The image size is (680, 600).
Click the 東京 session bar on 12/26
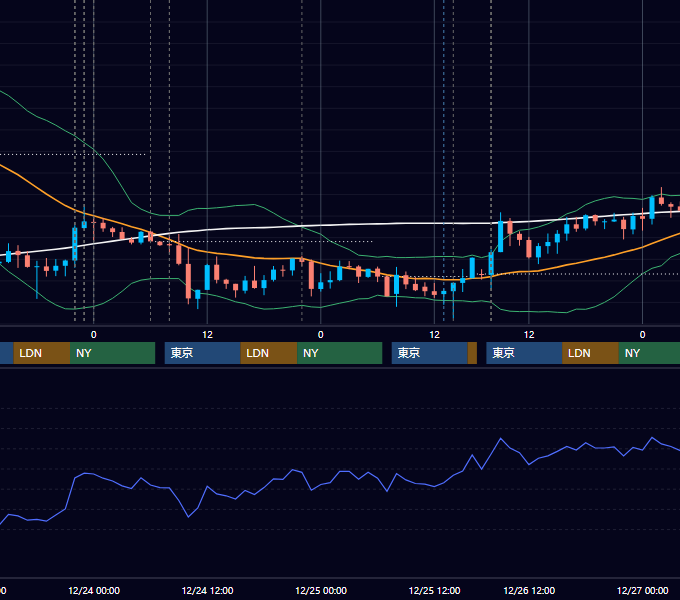tap(524, 353)
